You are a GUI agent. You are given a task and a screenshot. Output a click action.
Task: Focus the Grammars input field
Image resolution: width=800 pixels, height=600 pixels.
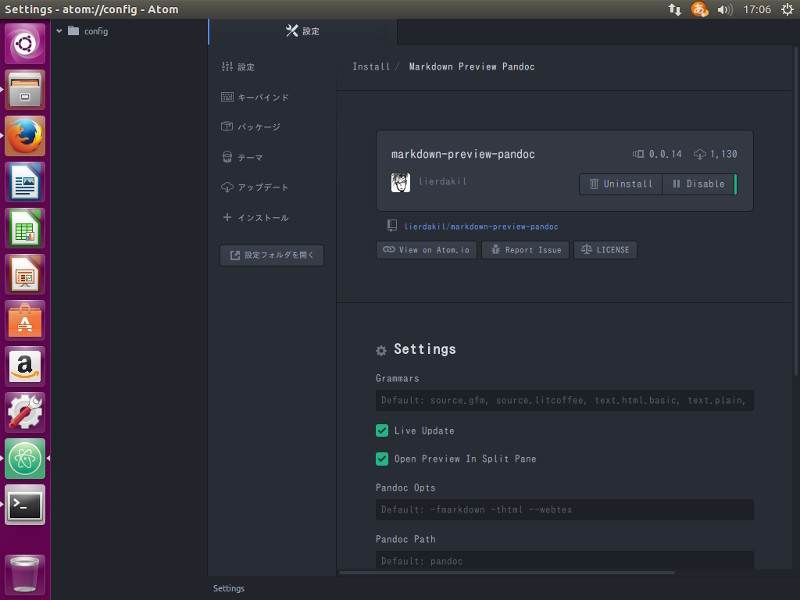[x=564, y=401]
